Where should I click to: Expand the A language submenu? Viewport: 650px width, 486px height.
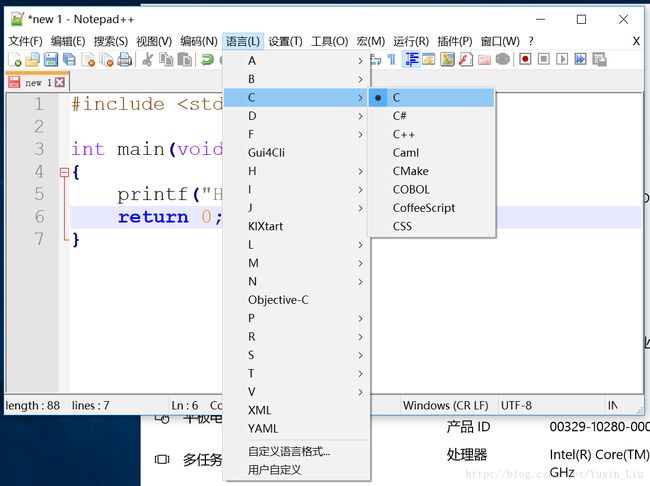click(296, 61)
